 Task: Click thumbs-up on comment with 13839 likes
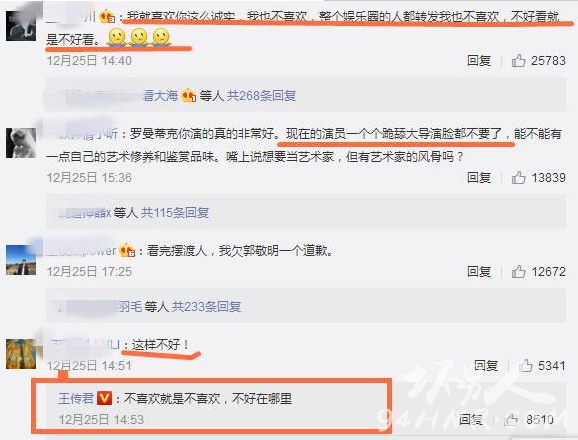pos(518,178)
